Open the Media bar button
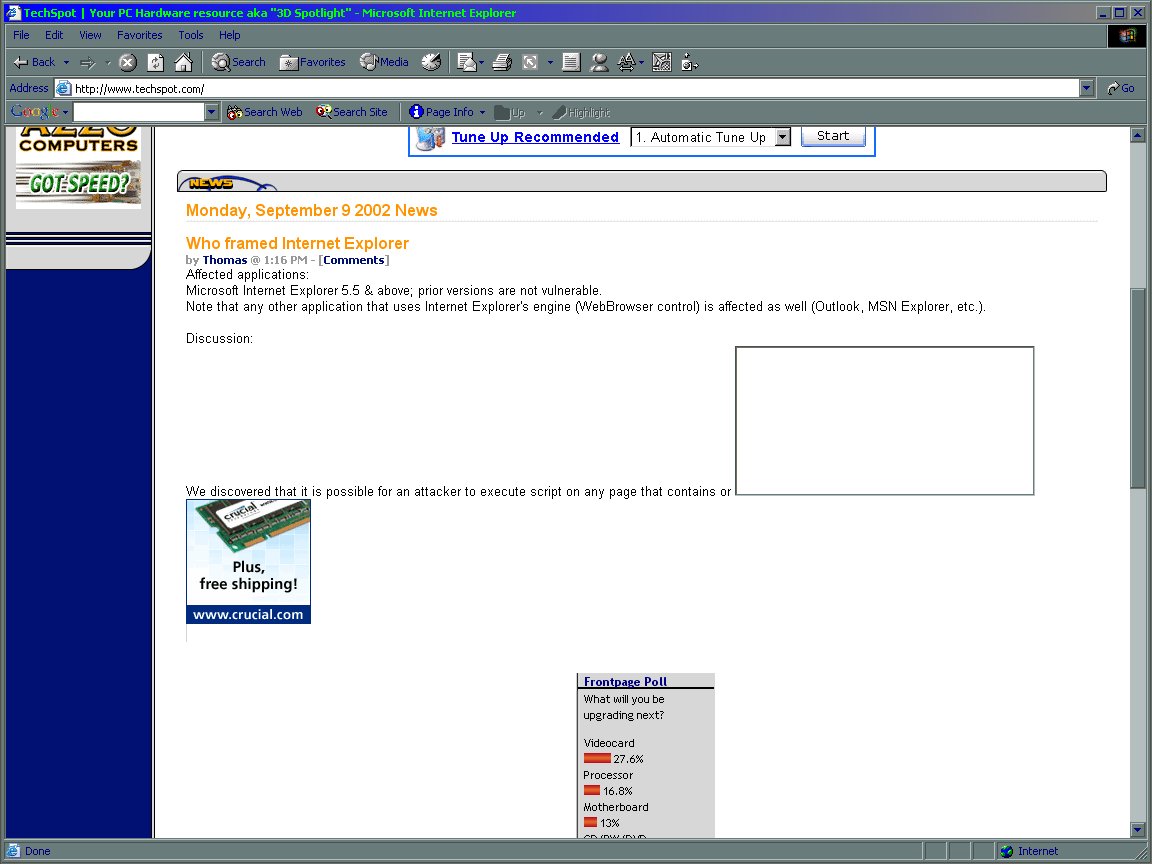 pyautogui.click(x=384, y=62)
